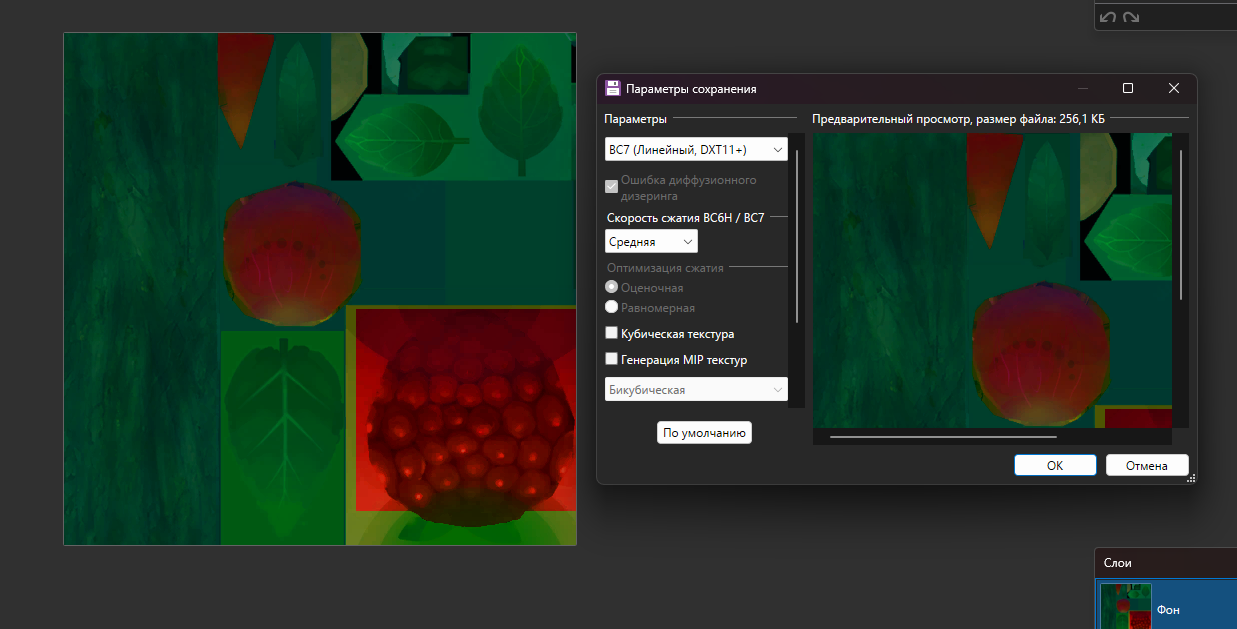Open the Бикубическая resampling dropdown

[x=696, y=389]
